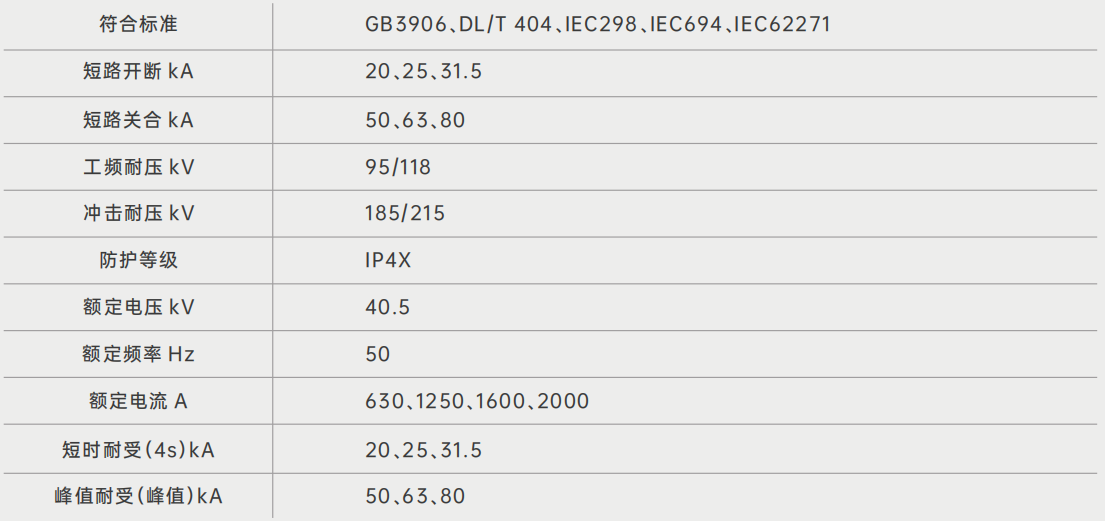
Task: Select the 185/215 value cell
Action: click(405, 214)
